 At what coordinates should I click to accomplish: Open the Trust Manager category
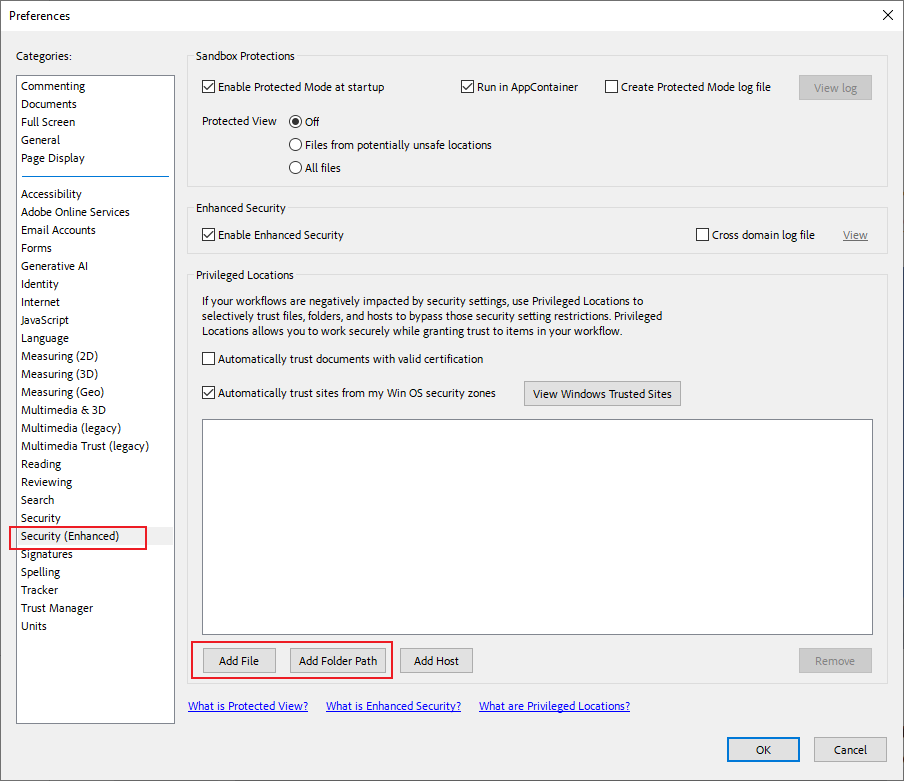[x=56, y=607]
